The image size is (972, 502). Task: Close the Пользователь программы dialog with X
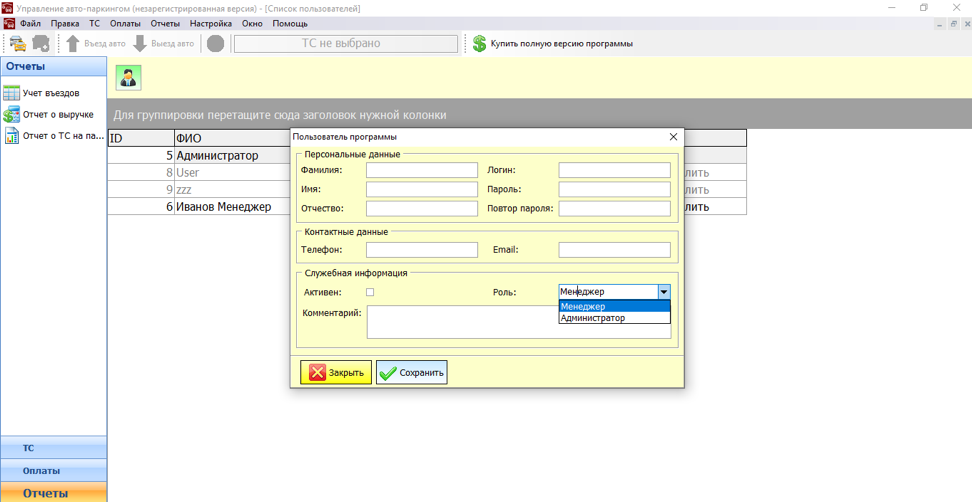tap(674, 137)
